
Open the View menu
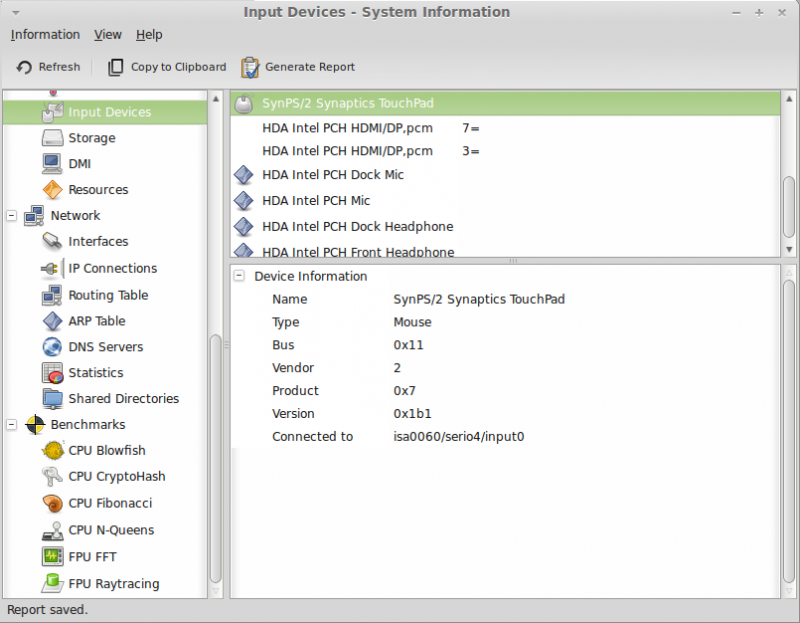(108, 34)
